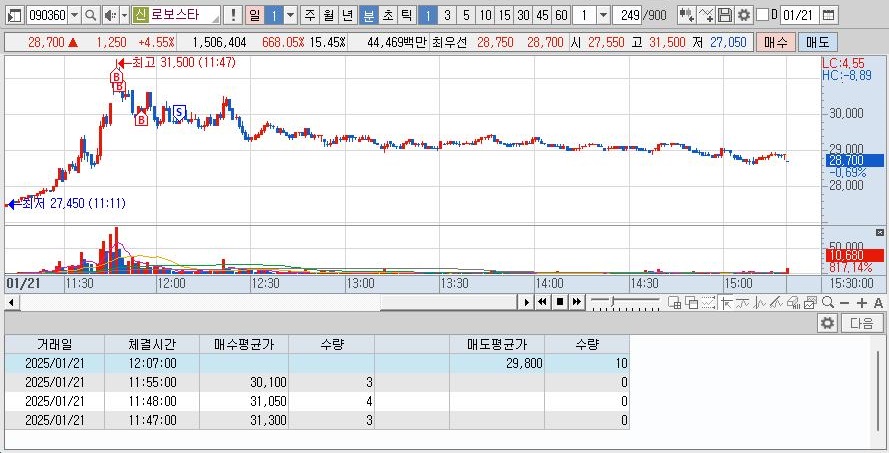Open the interval value dropdown before 249
The image size is (889, 453).
(x=603, y=15)
